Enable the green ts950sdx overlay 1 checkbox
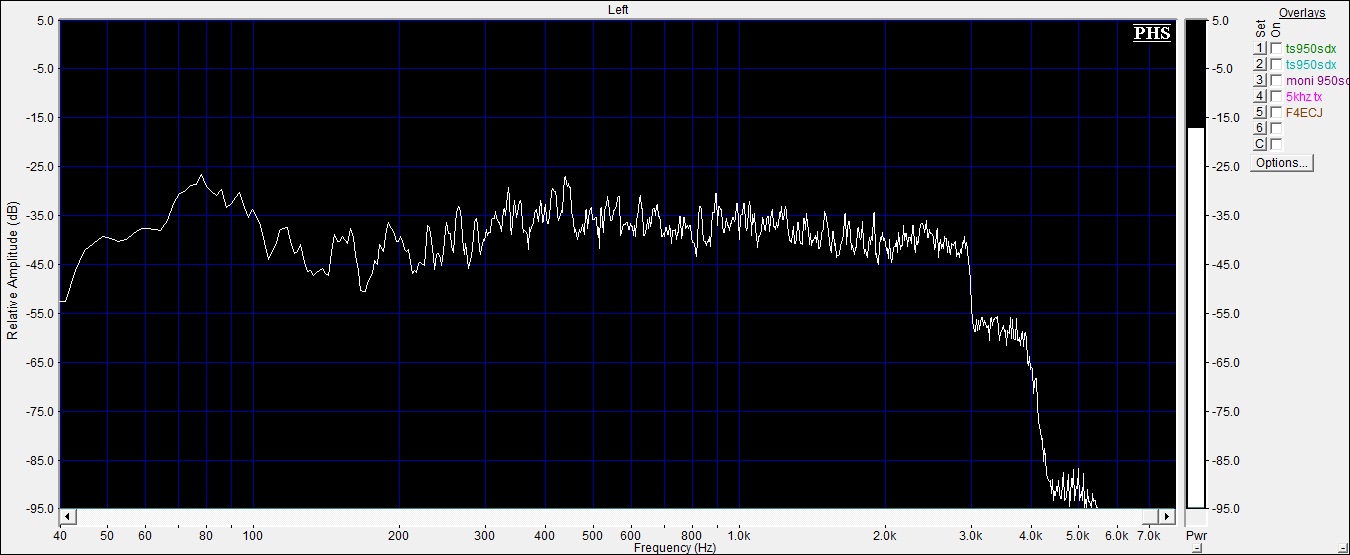1350x555 pixels. coord(1276,48)
